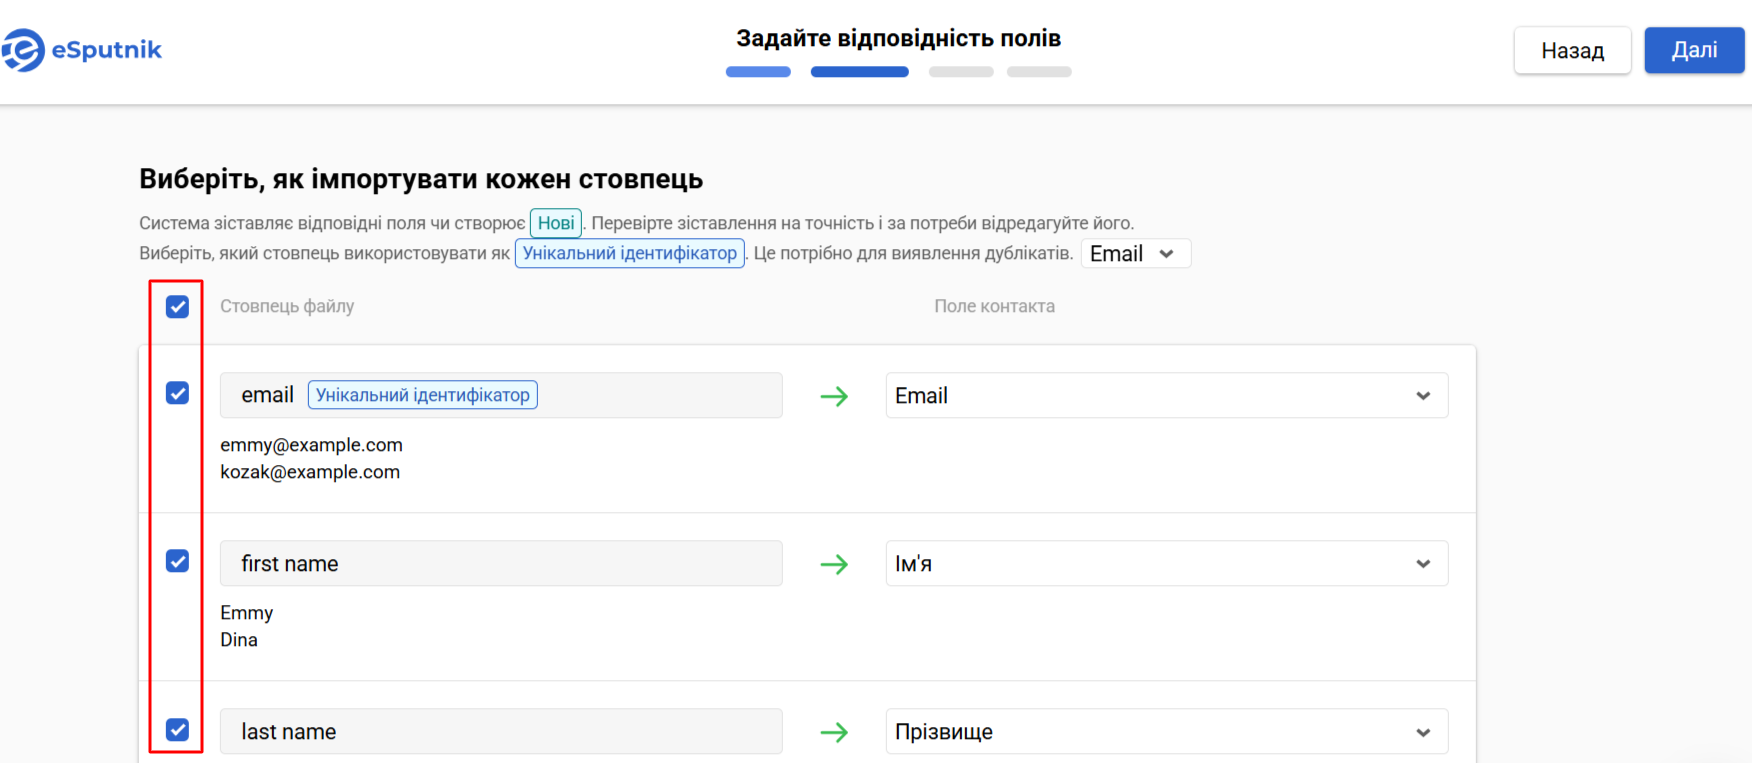Click the eSputnik logo
This screenshot has width=1752, height=763.
coord(82,50)
